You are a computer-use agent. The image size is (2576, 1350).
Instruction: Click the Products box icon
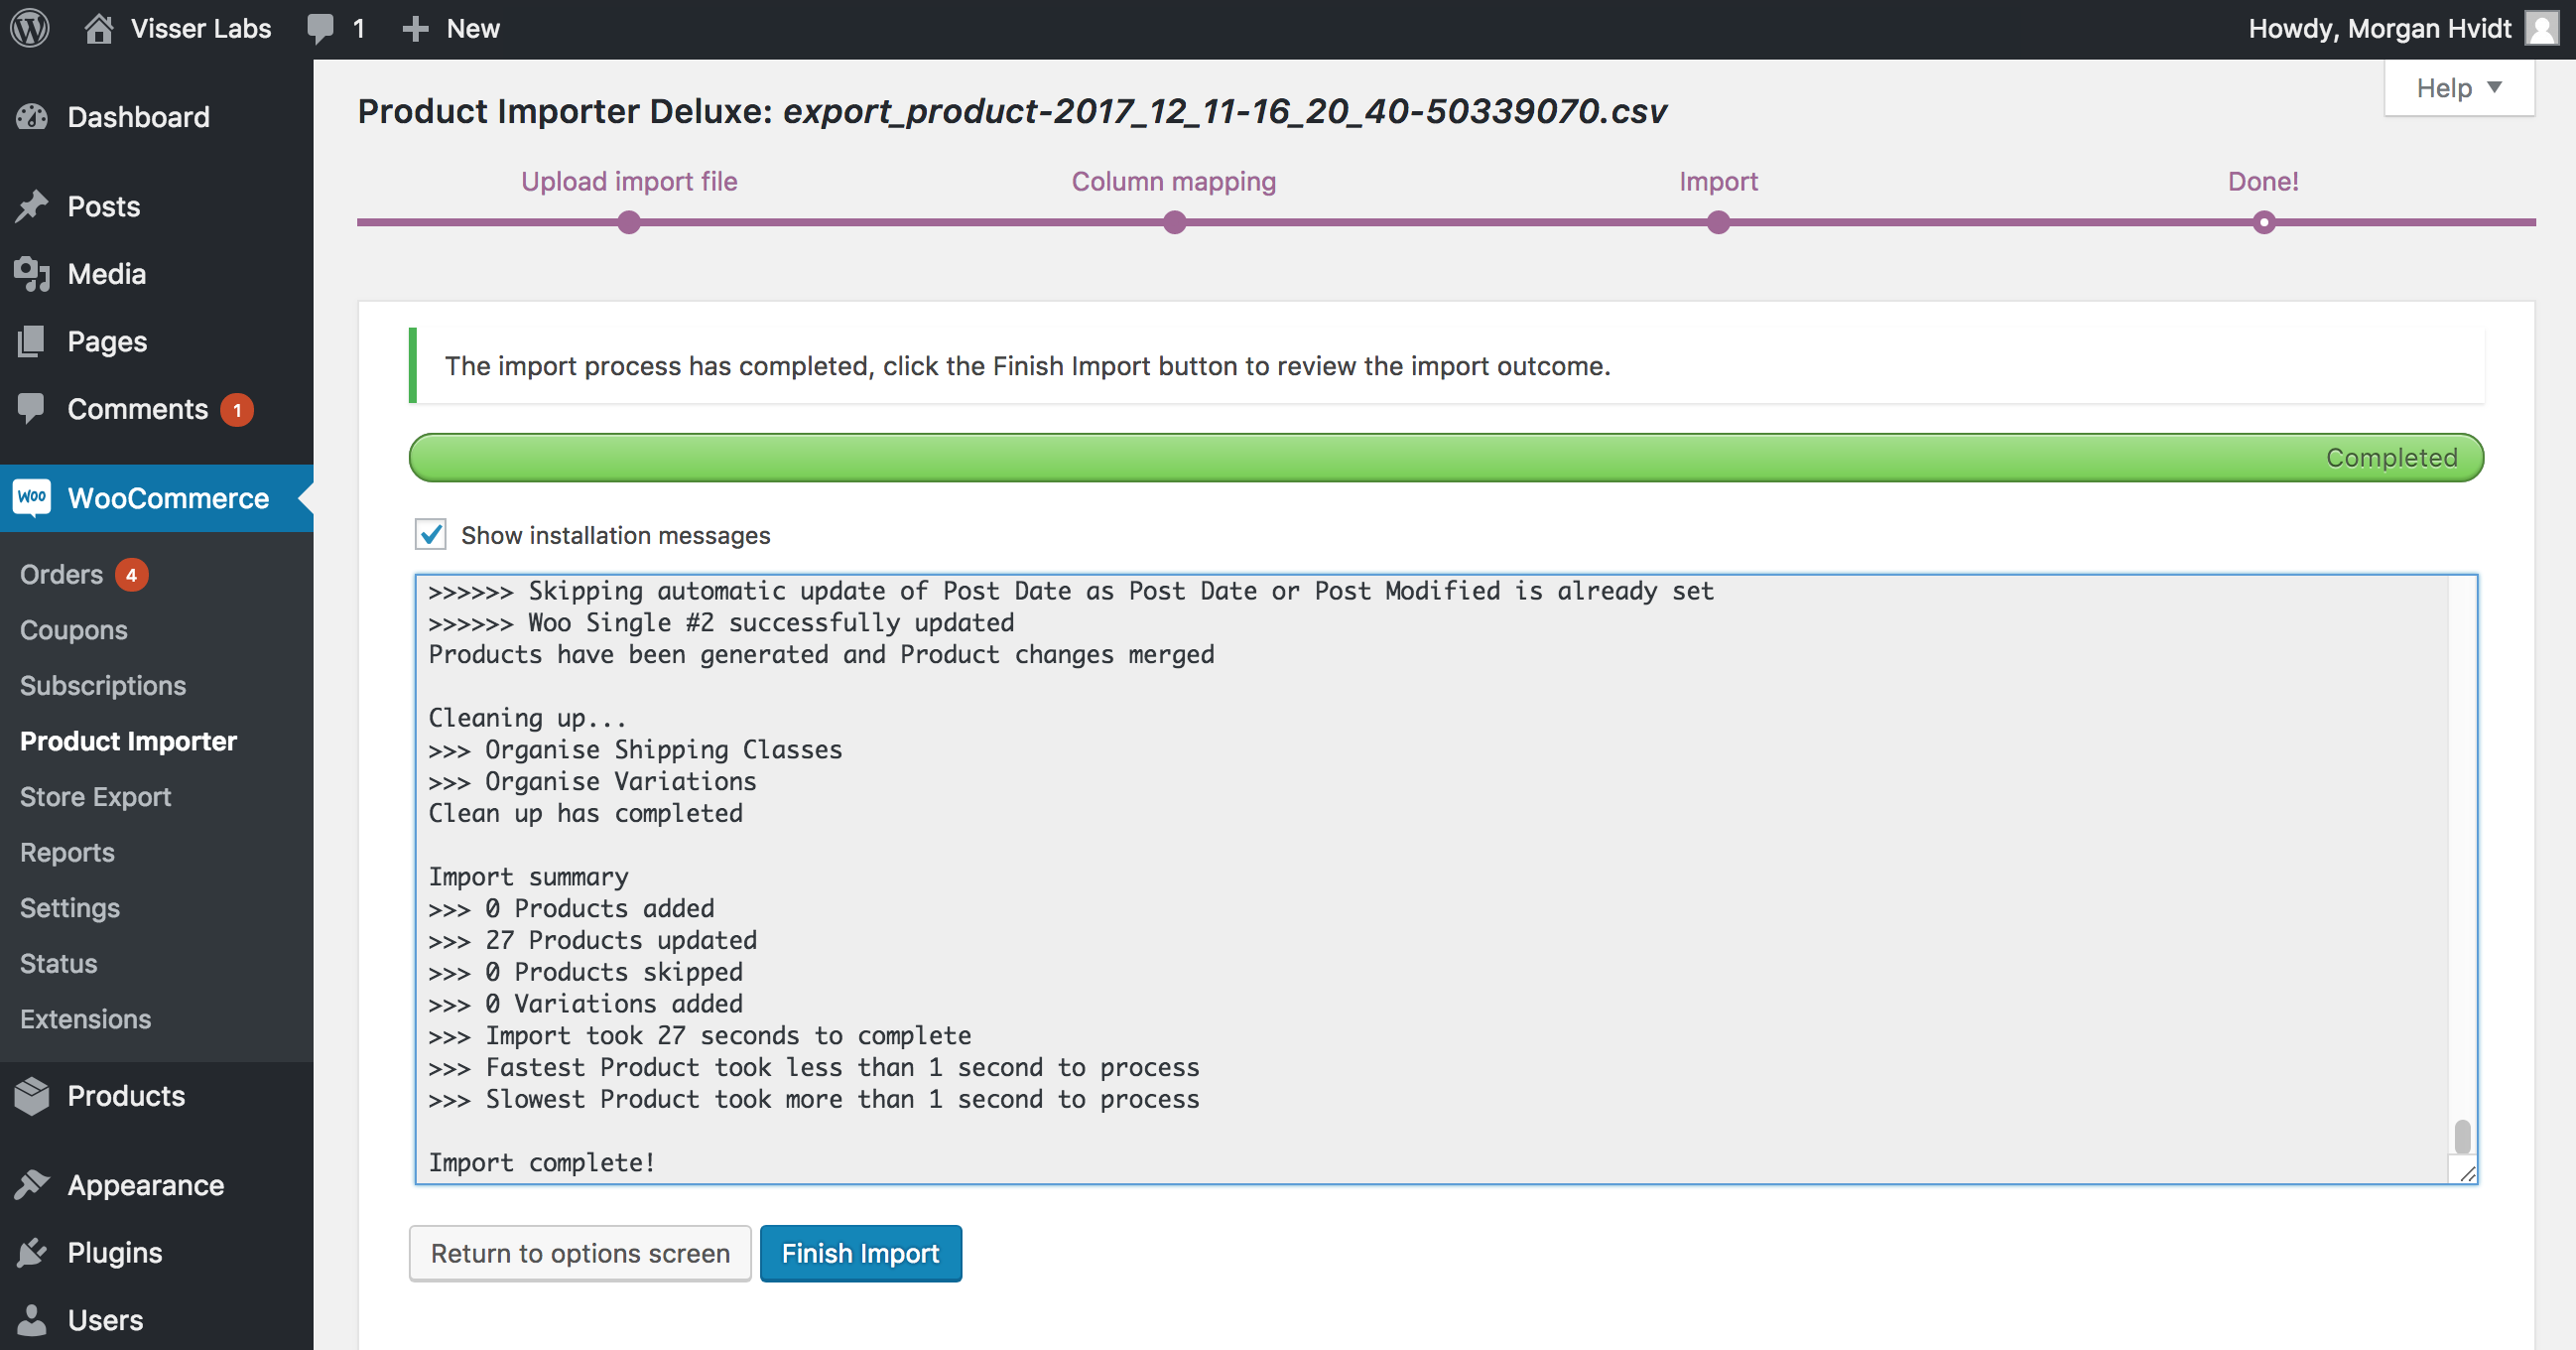32,1096
